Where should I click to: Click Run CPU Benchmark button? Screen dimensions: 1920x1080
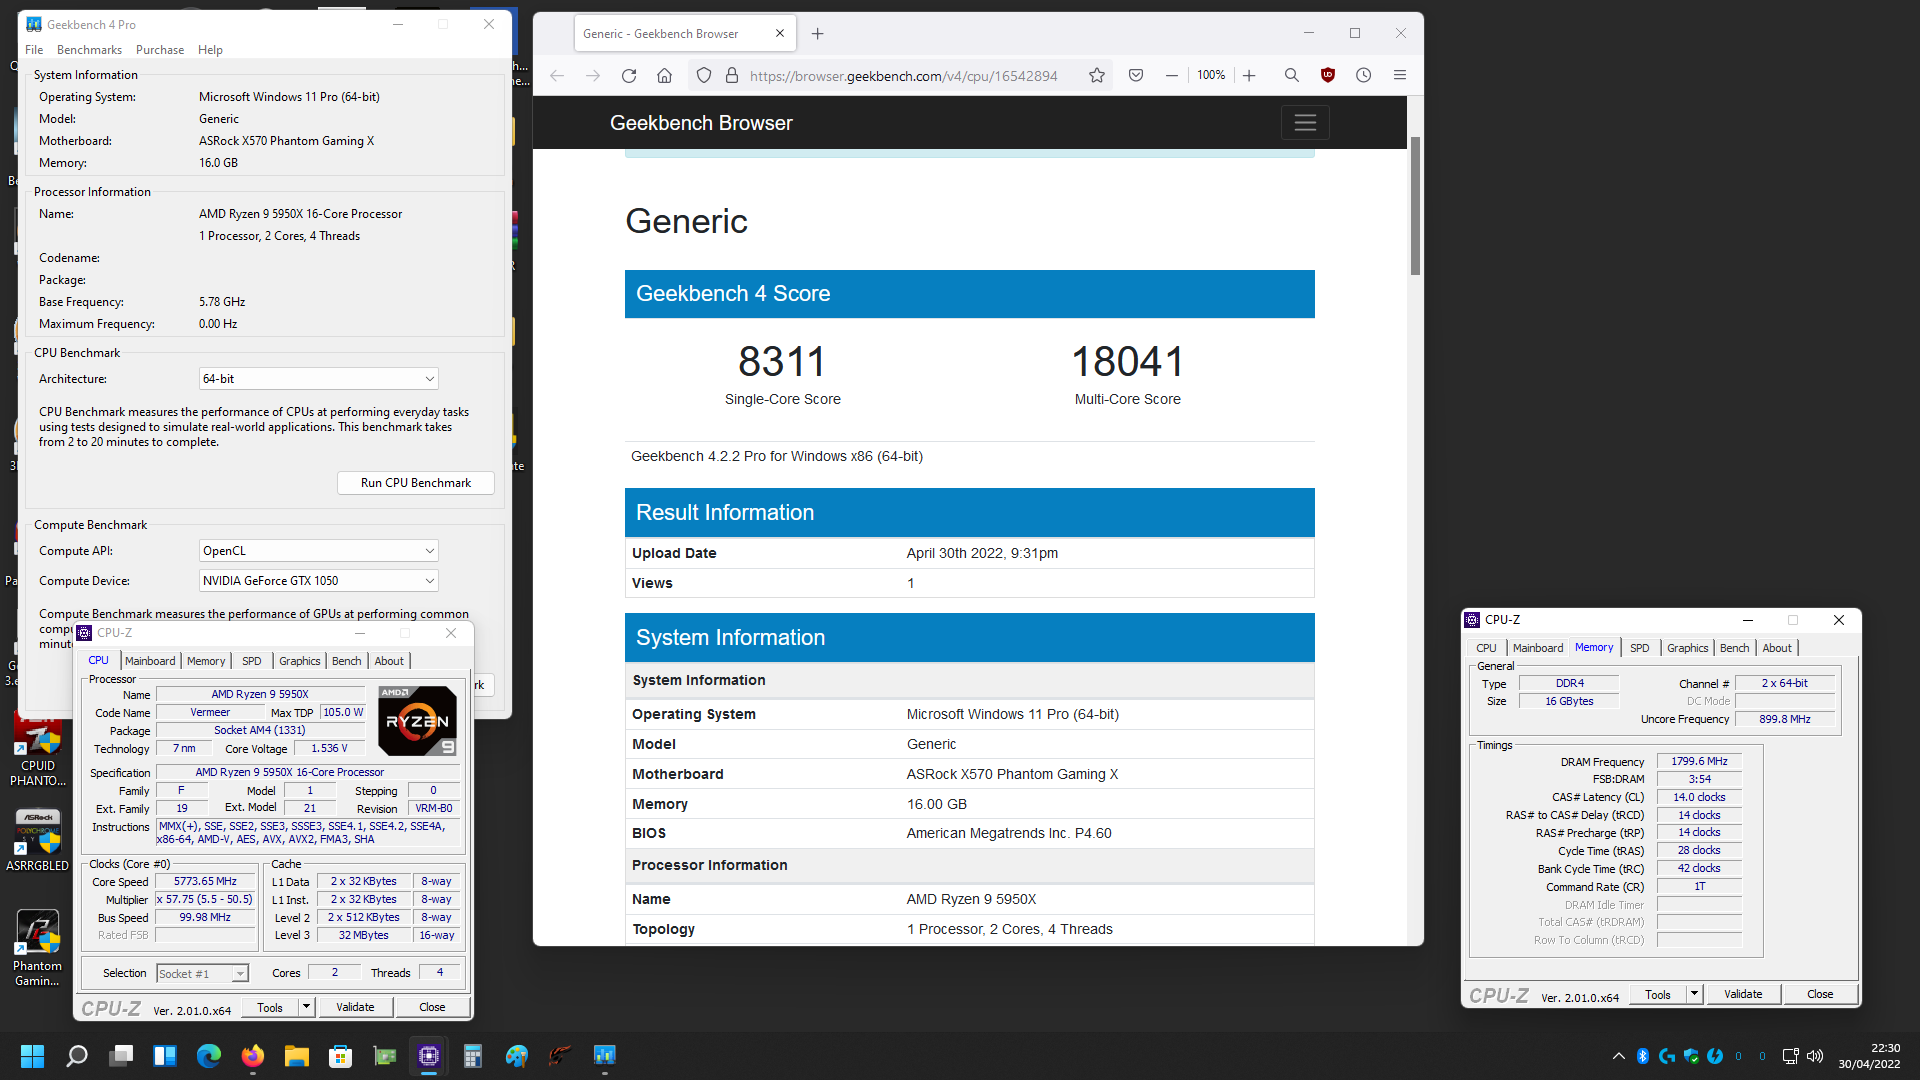pos(416,483)
